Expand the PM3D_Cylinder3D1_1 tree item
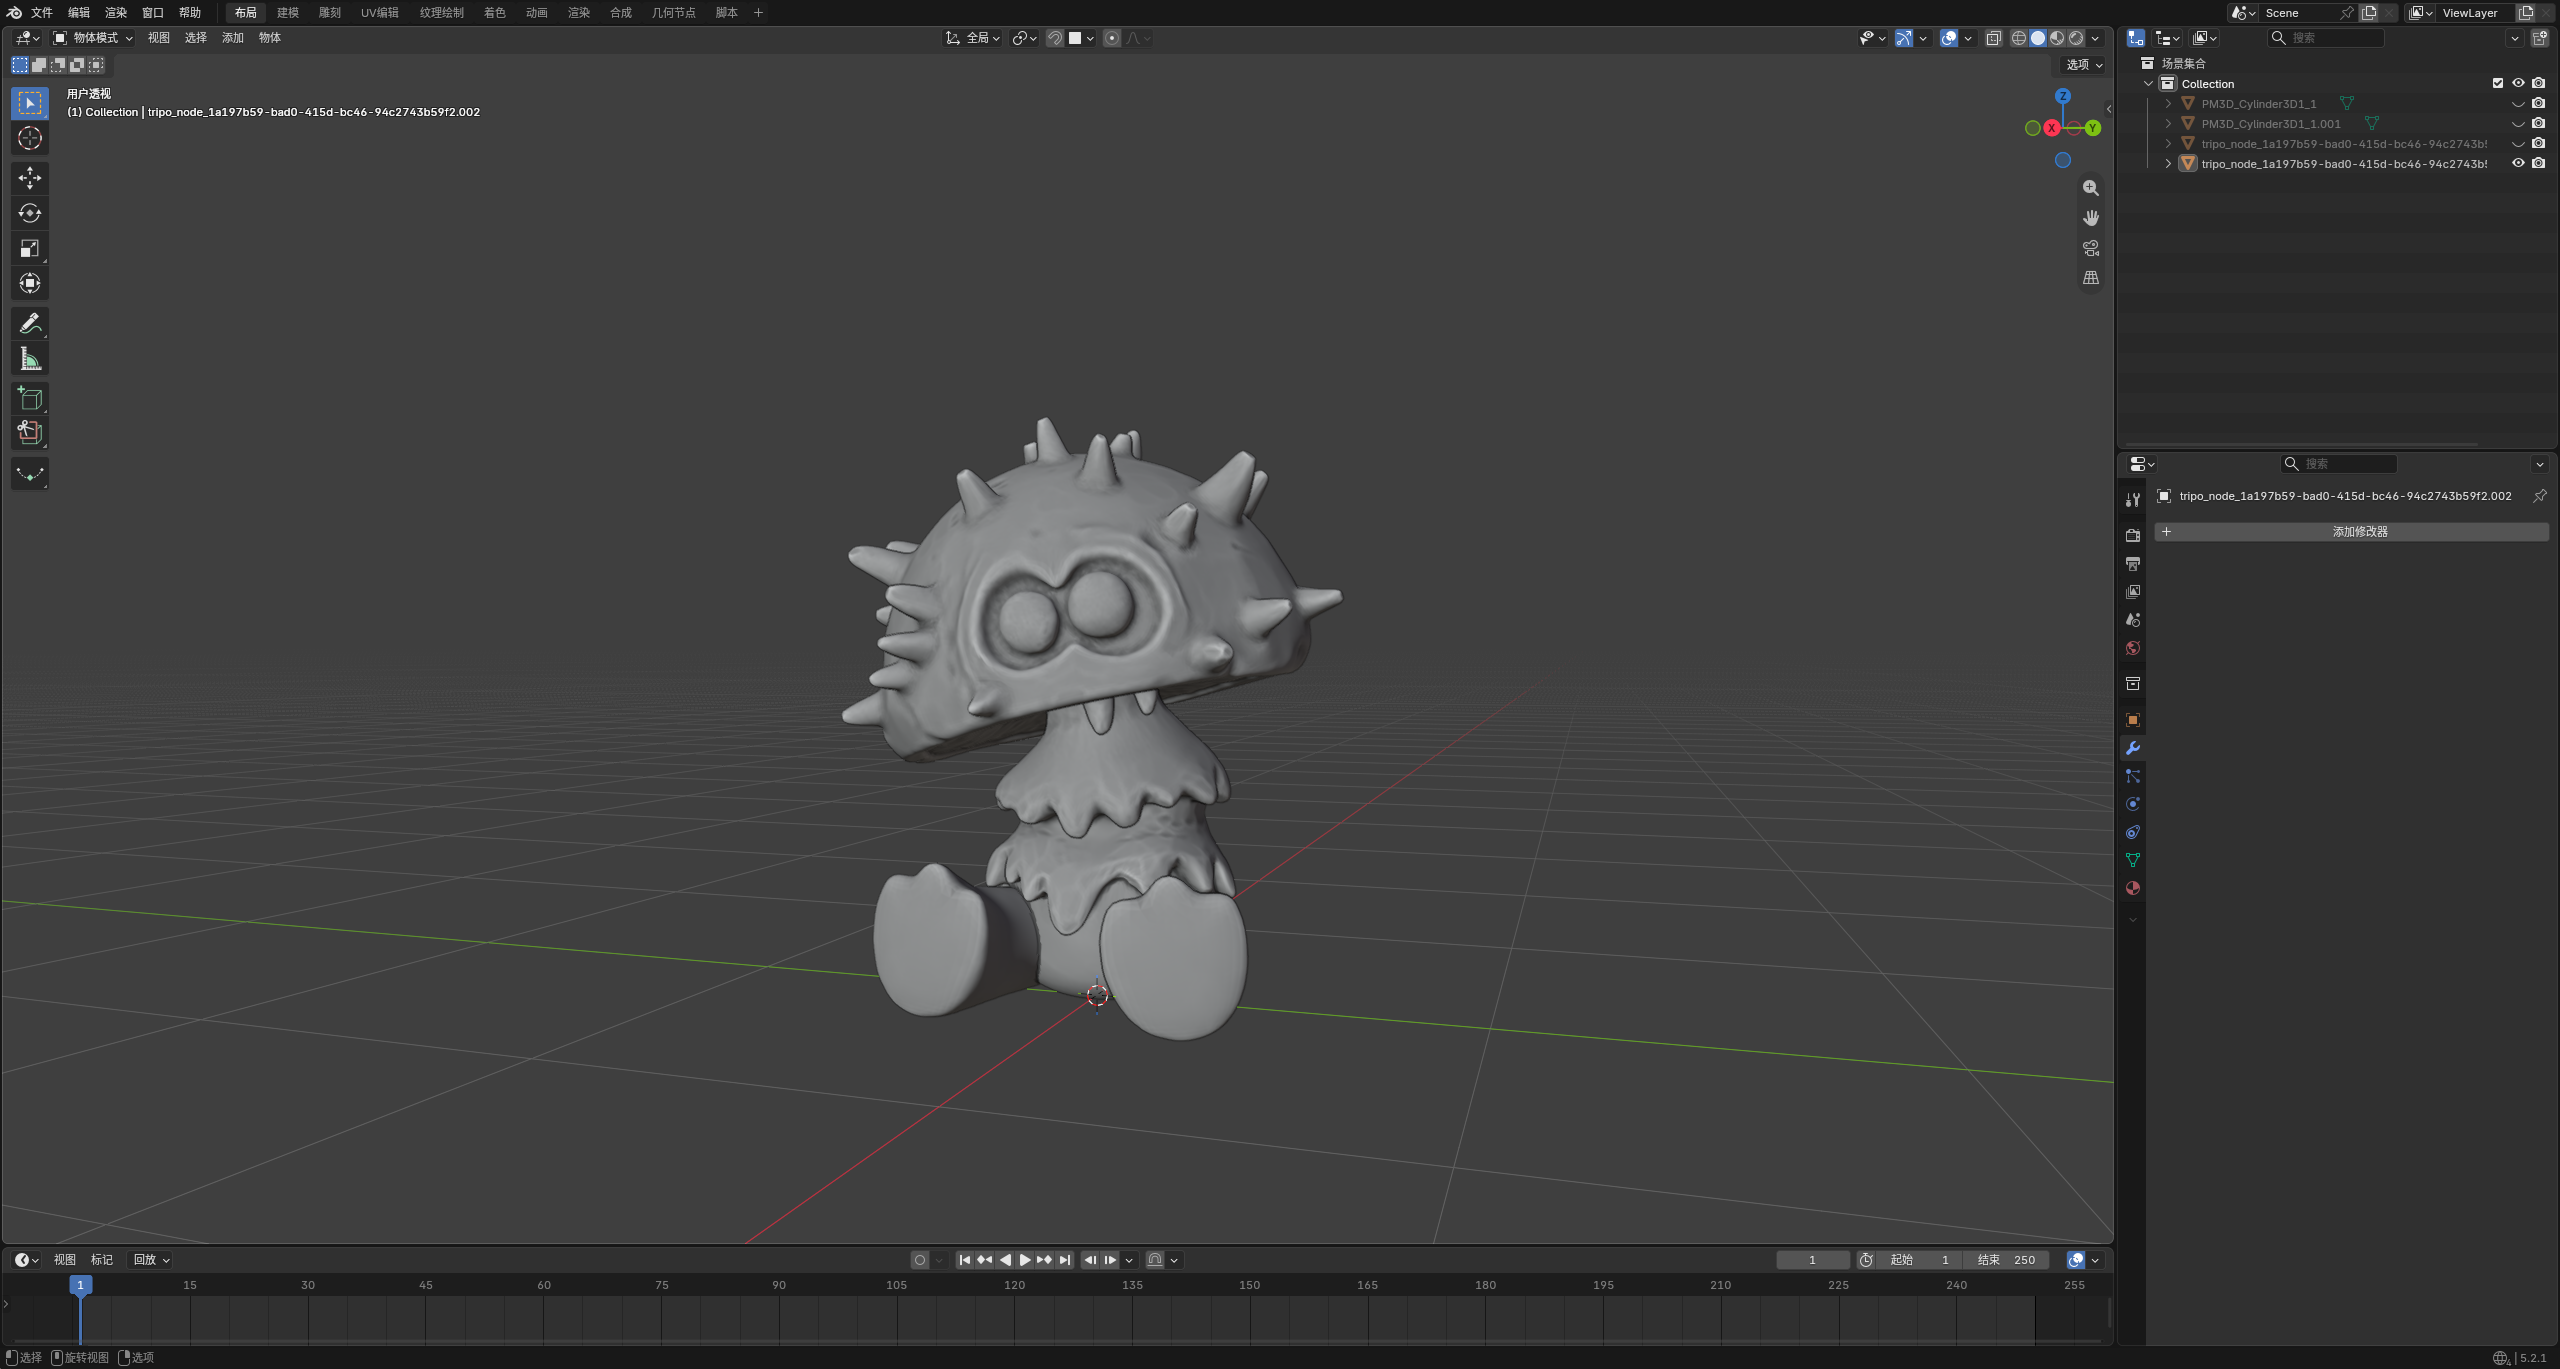Screen dimensions: 2560x1369 pos(2168,103)
